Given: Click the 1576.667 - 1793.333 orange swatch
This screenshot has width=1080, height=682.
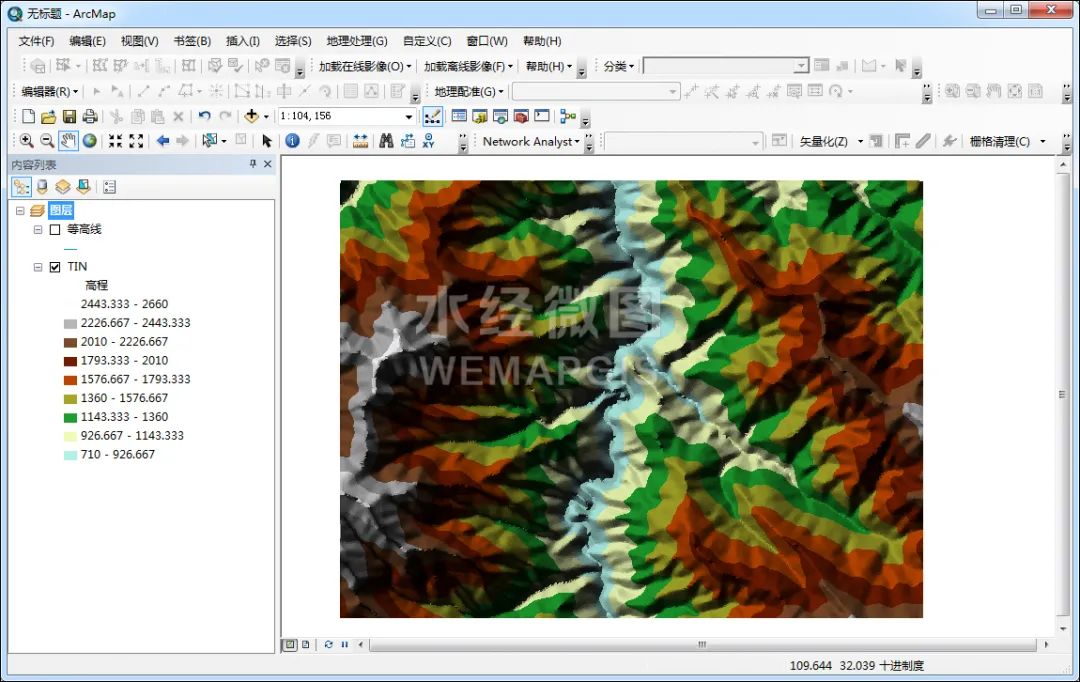Looking at the screenshot, I should coord(70,380).
